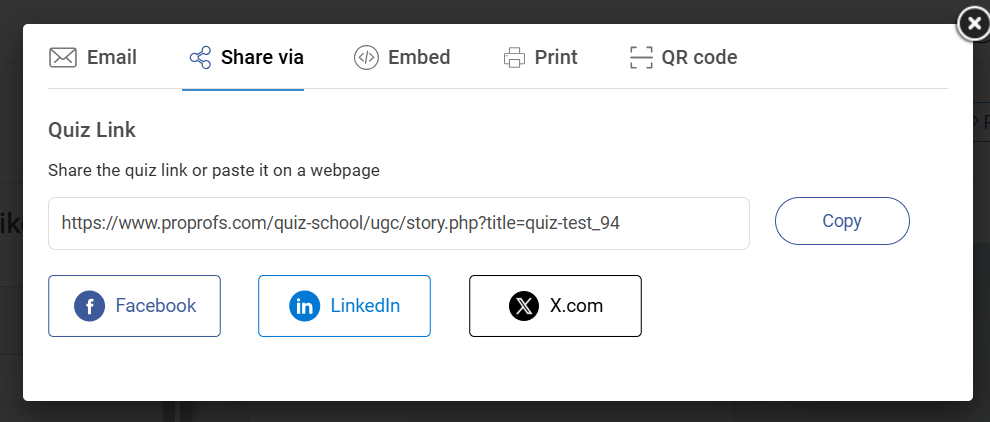The width and height of the screenshot is (990, 422).
Task: Click inside the quiz link URL field
Action: point(398,223)
